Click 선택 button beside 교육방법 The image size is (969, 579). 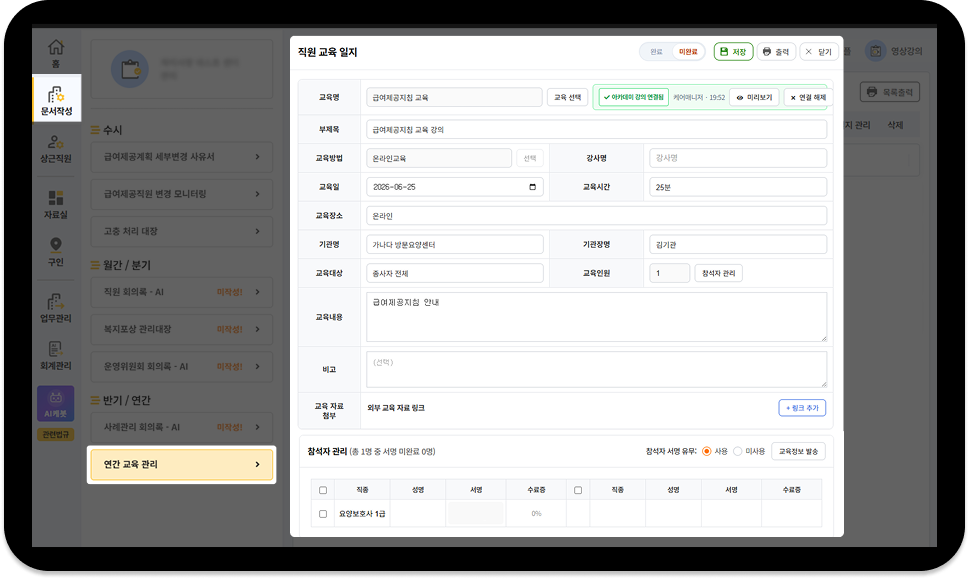530,158
